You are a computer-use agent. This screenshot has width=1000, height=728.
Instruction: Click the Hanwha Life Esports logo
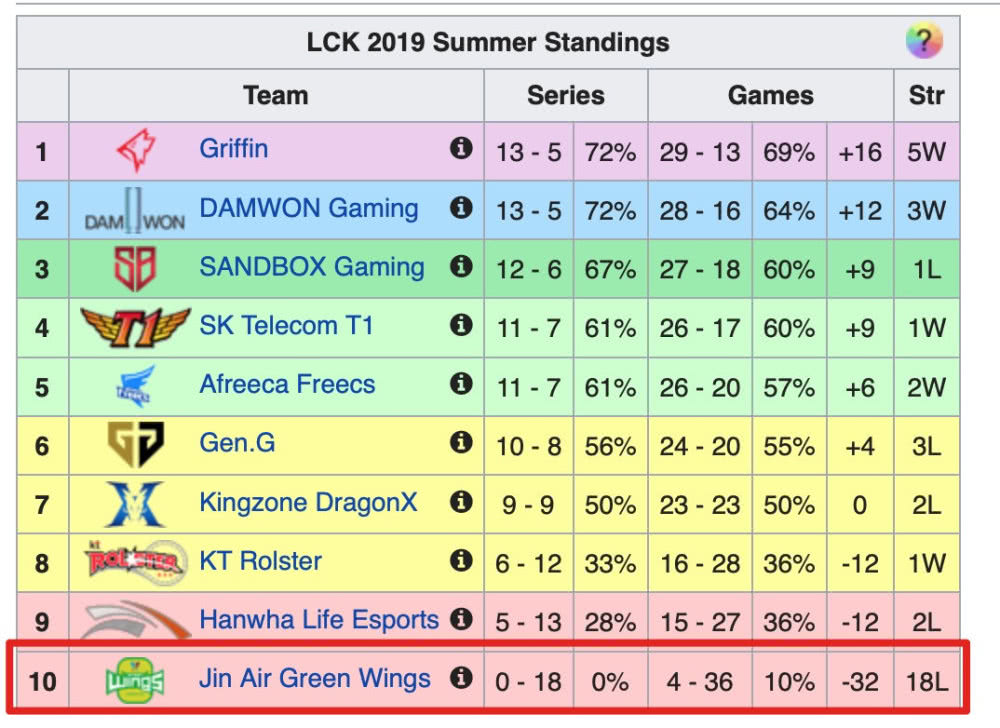[135, 620]
